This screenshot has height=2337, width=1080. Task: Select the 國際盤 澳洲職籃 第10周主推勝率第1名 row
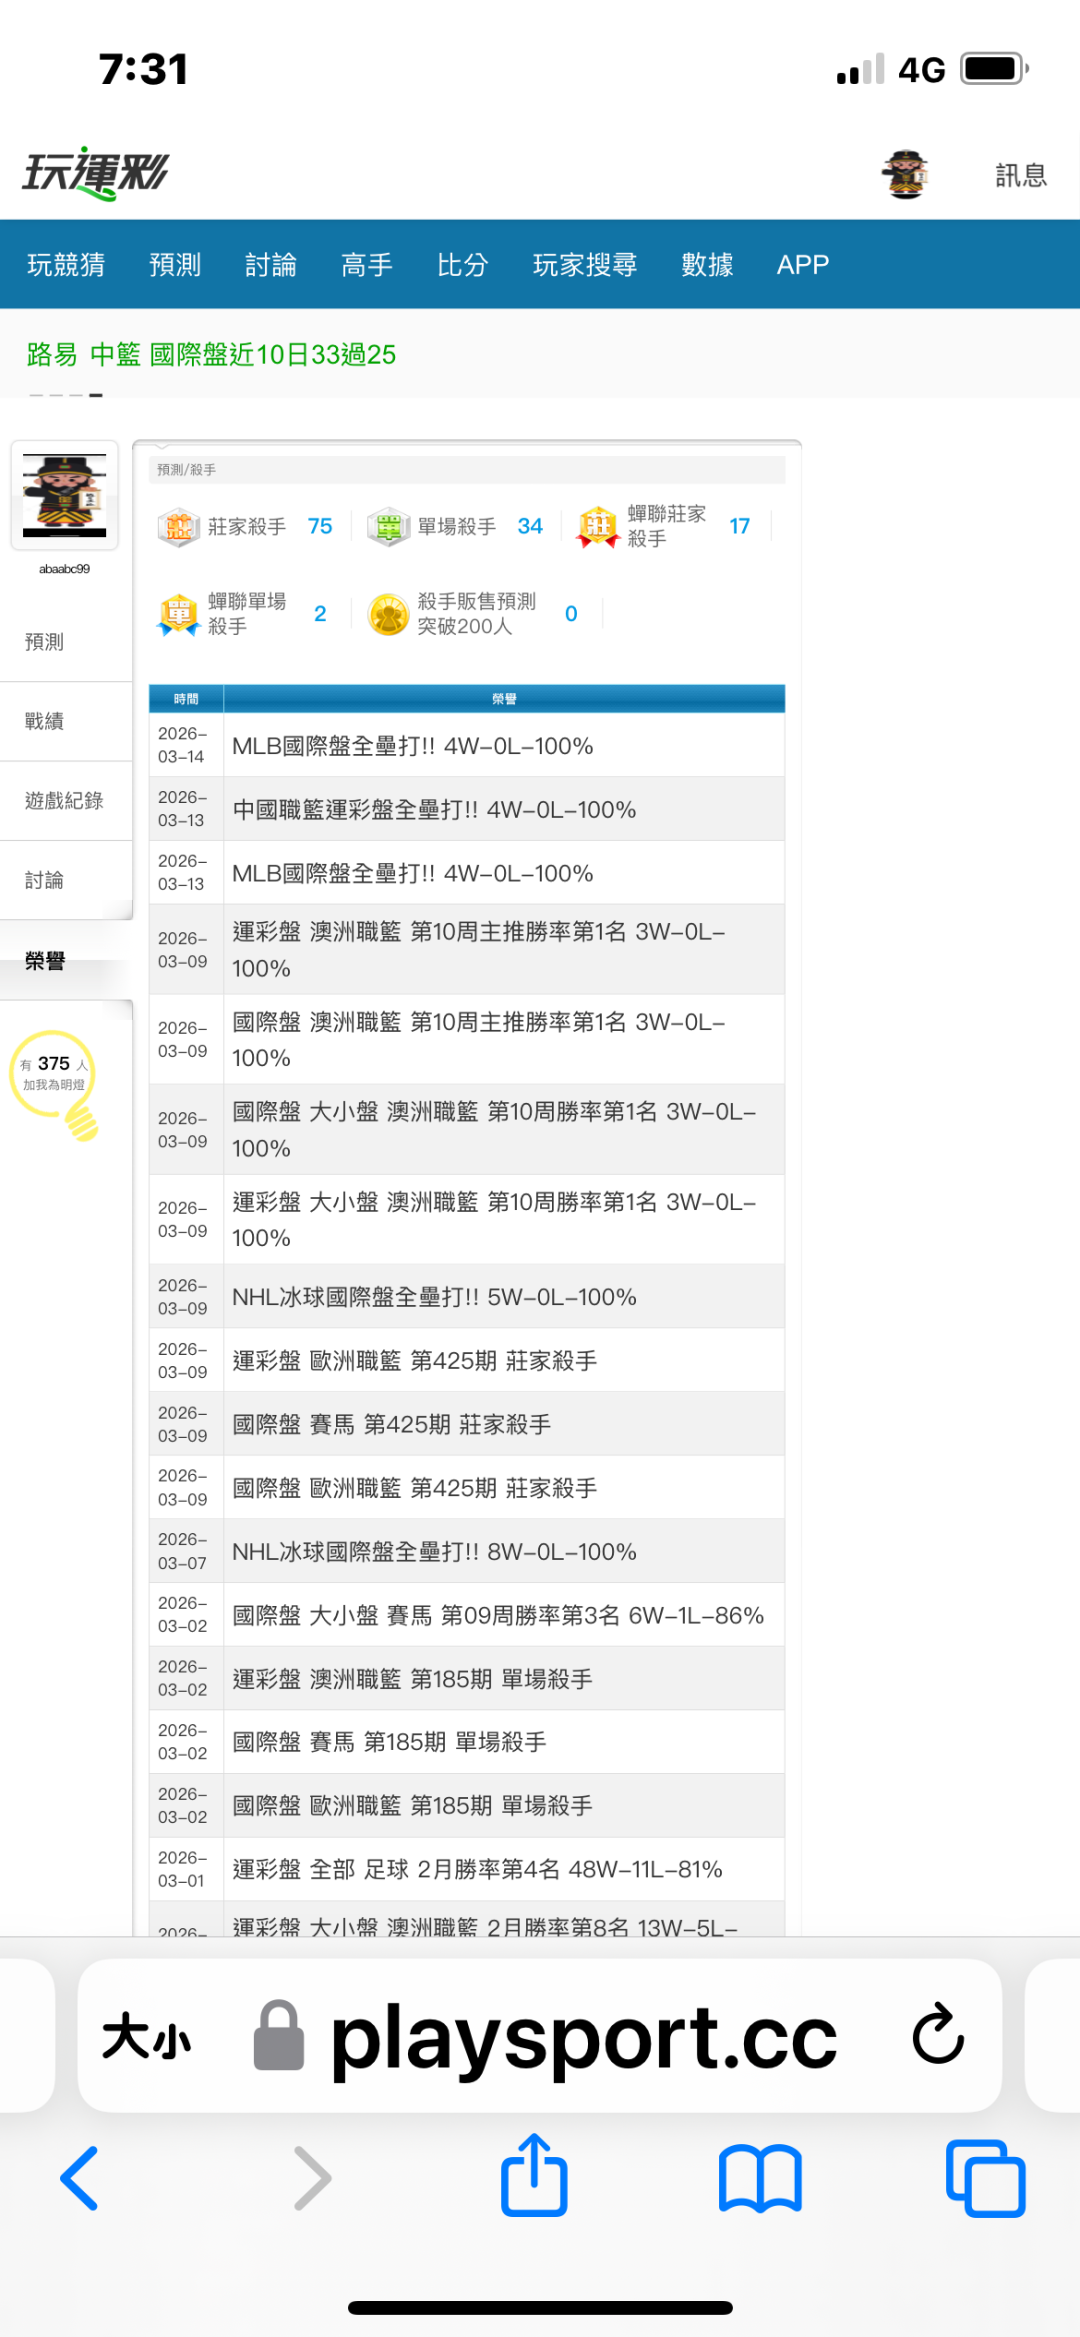(467, 1040)
